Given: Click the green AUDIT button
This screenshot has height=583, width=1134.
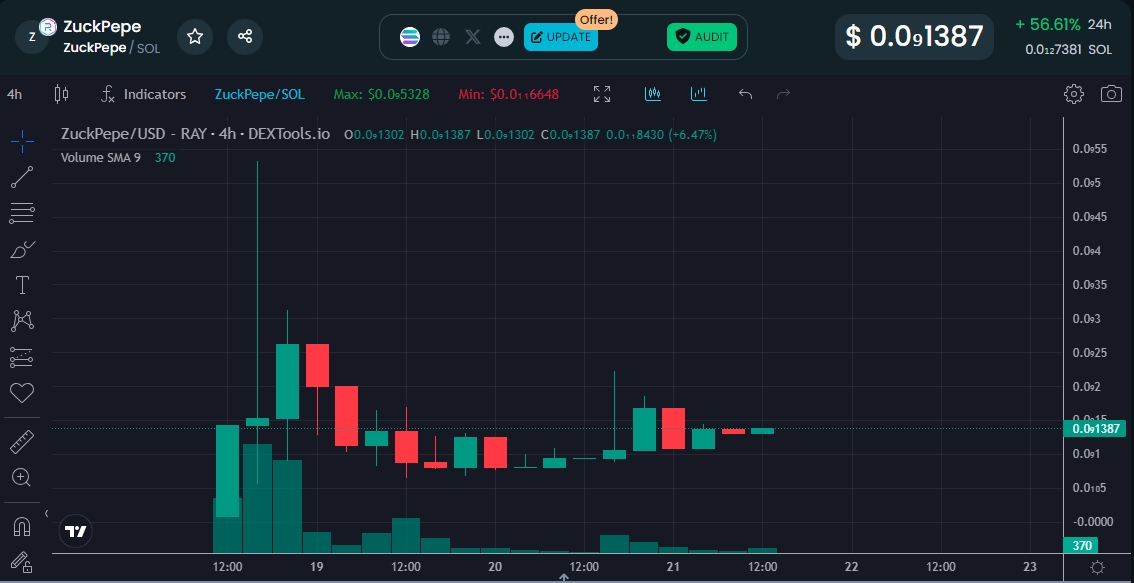Looking at the screenshot, I should tap(702, 37).
